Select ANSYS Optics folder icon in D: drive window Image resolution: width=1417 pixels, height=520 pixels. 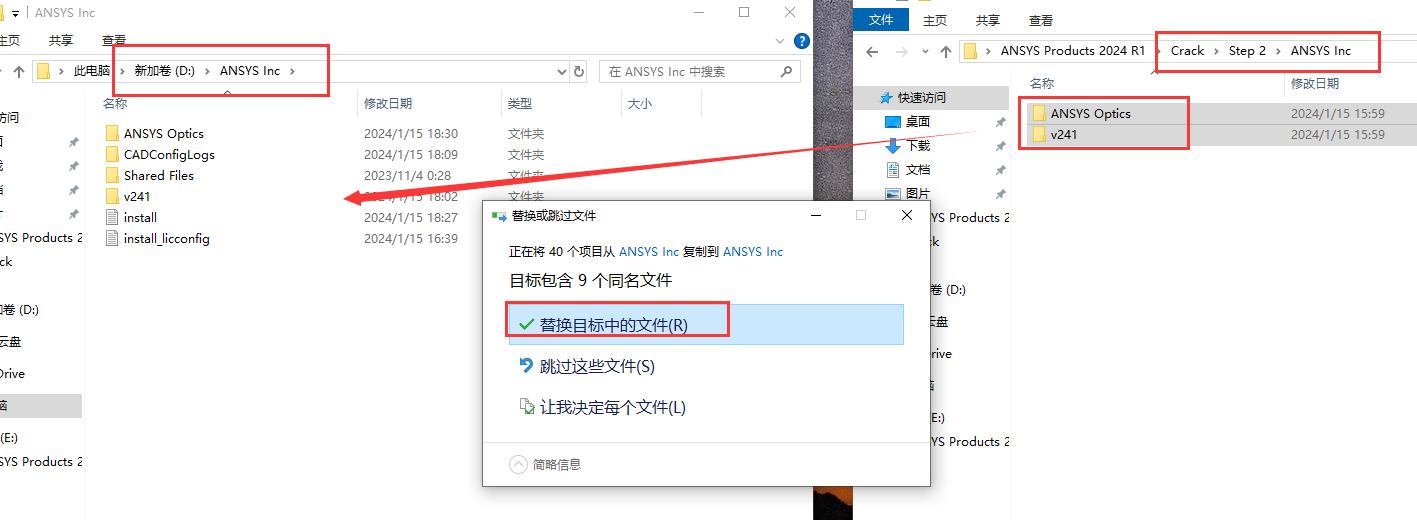tap(112, 133)
